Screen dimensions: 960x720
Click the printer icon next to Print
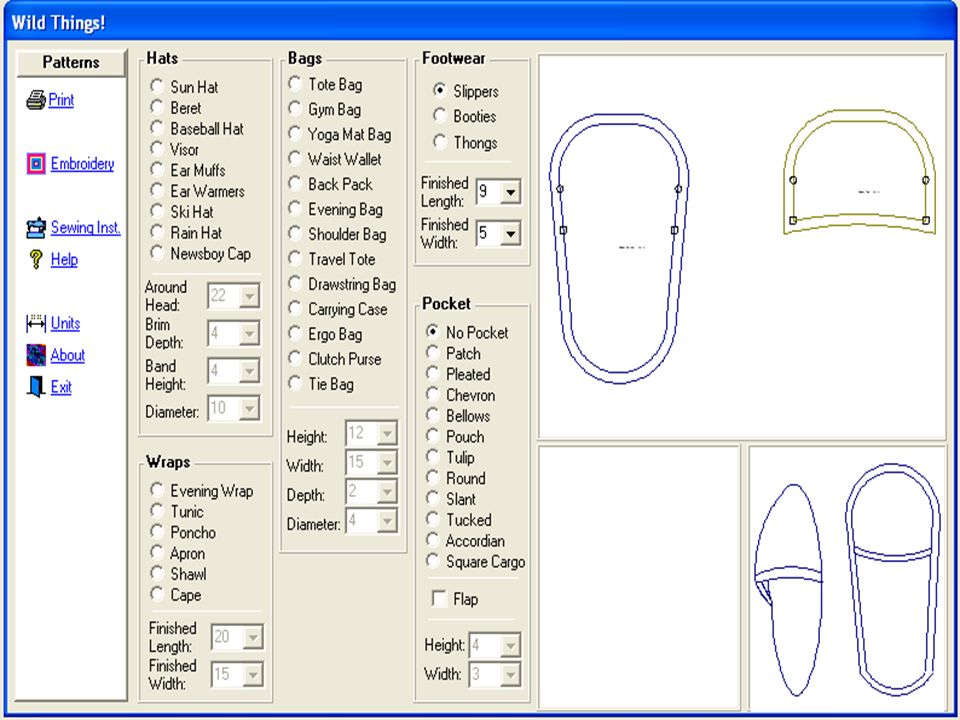coord(36,99)
